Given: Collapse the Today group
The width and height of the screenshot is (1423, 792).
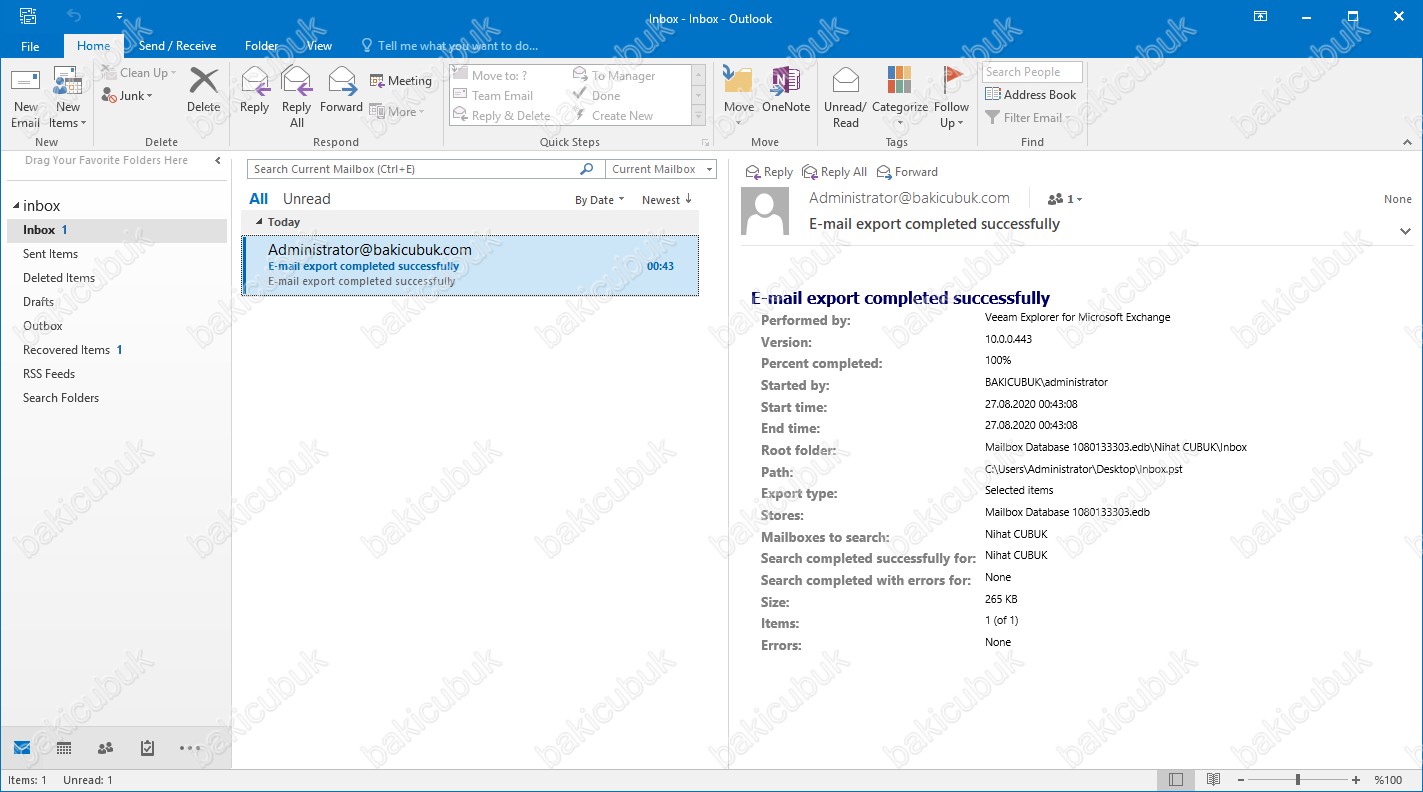Looking at the screenshot, I should coord(260,222).
